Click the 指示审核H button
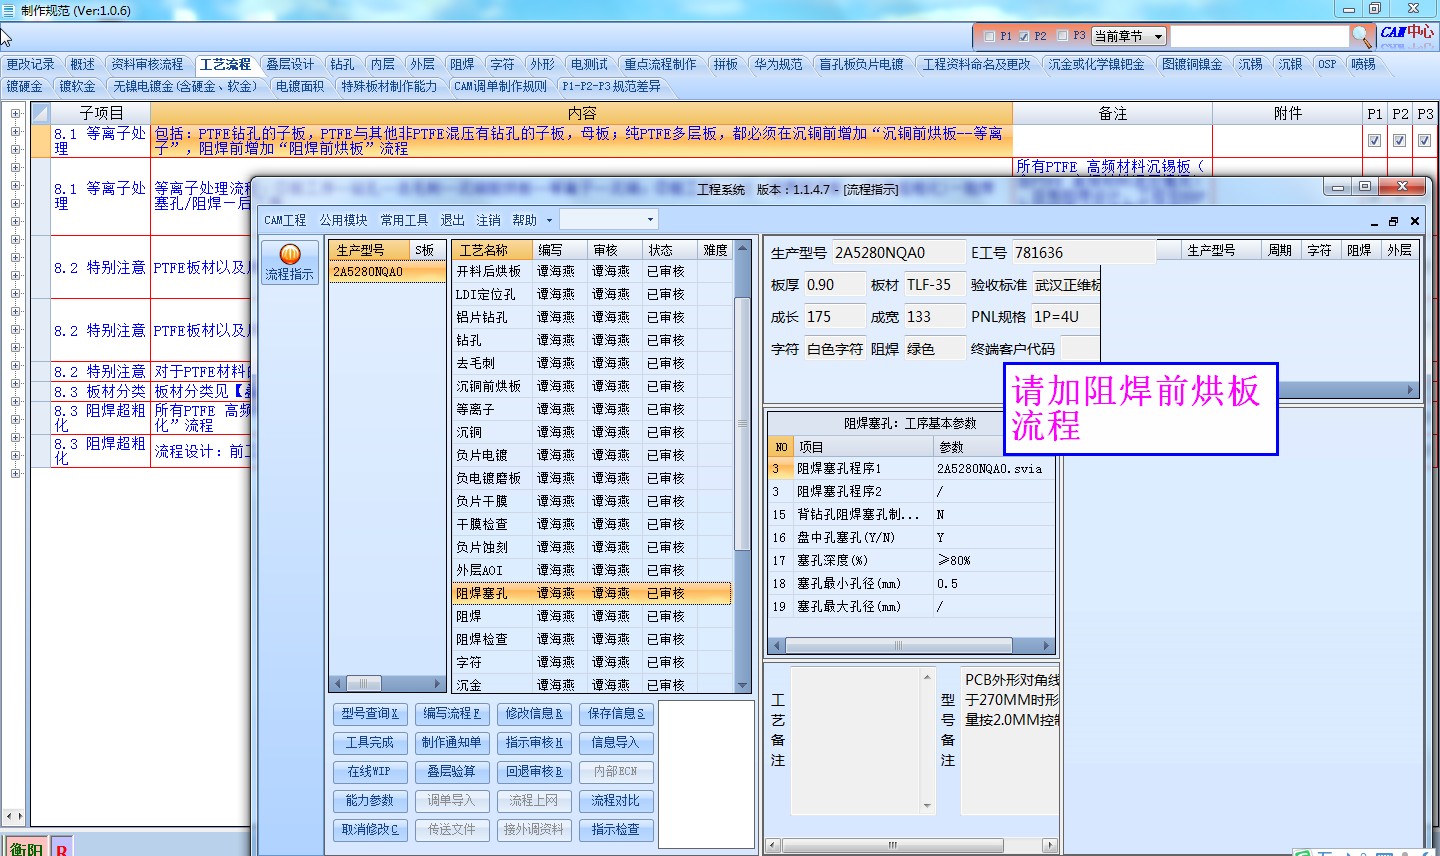Viewport: 1440px width, 856px height. (534, 743)
